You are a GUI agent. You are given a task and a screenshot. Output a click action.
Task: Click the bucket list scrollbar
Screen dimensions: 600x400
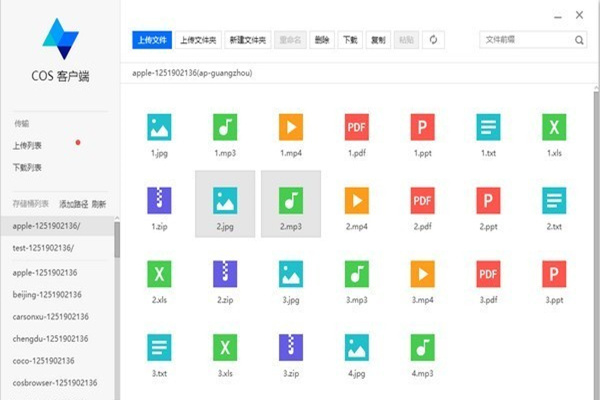[x=116, y=240]
